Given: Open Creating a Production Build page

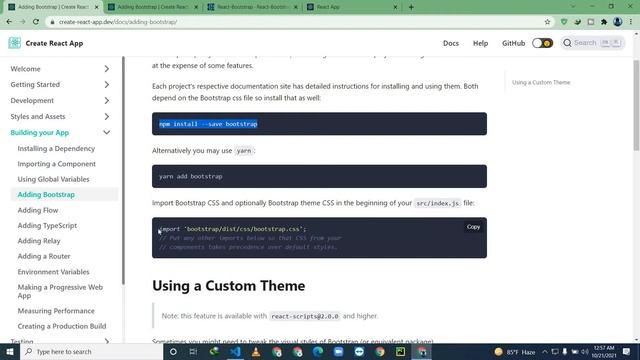Looking at the screenshot, I should pyautogui.click(x=62, y=326).
